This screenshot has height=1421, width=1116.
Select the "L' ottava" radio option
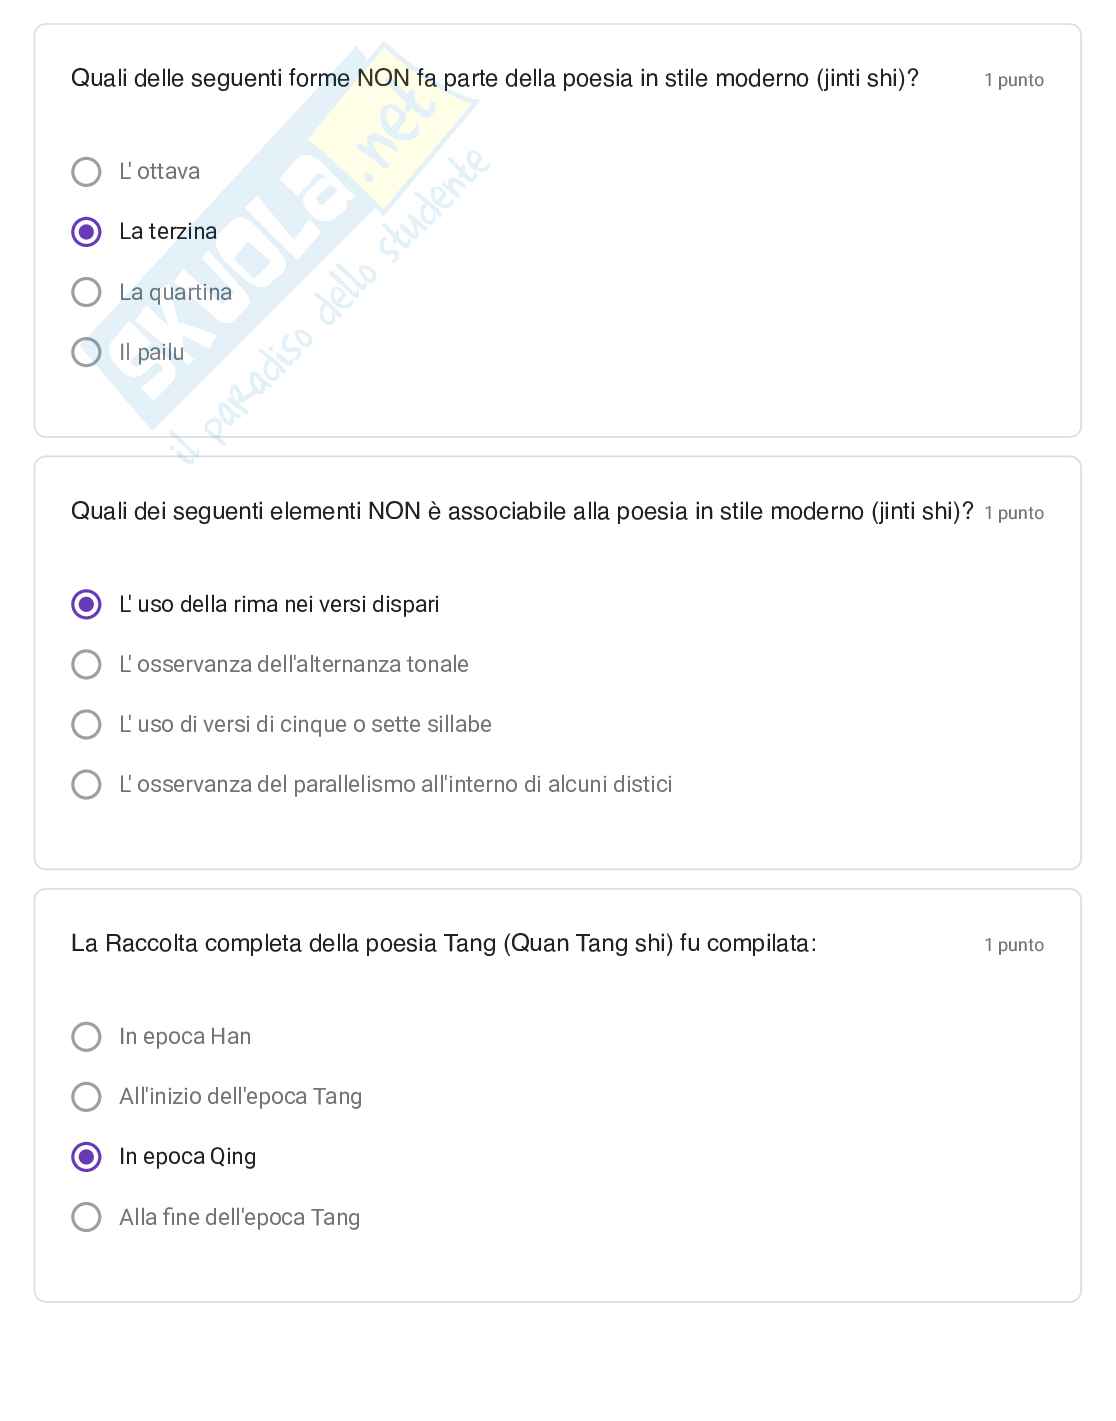click(87, 172)
